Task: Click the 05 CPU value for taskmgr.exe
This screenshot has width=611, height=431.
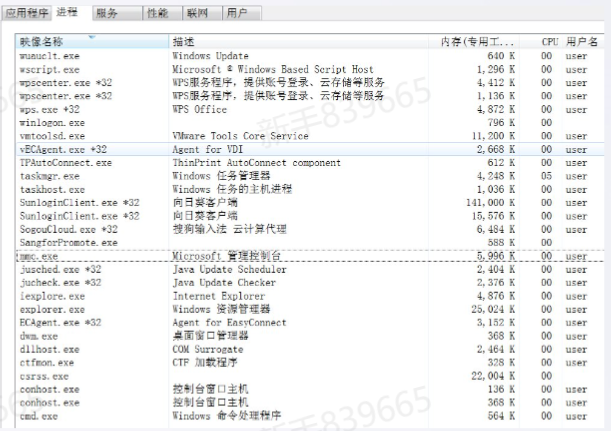Action: coord(546,176)
